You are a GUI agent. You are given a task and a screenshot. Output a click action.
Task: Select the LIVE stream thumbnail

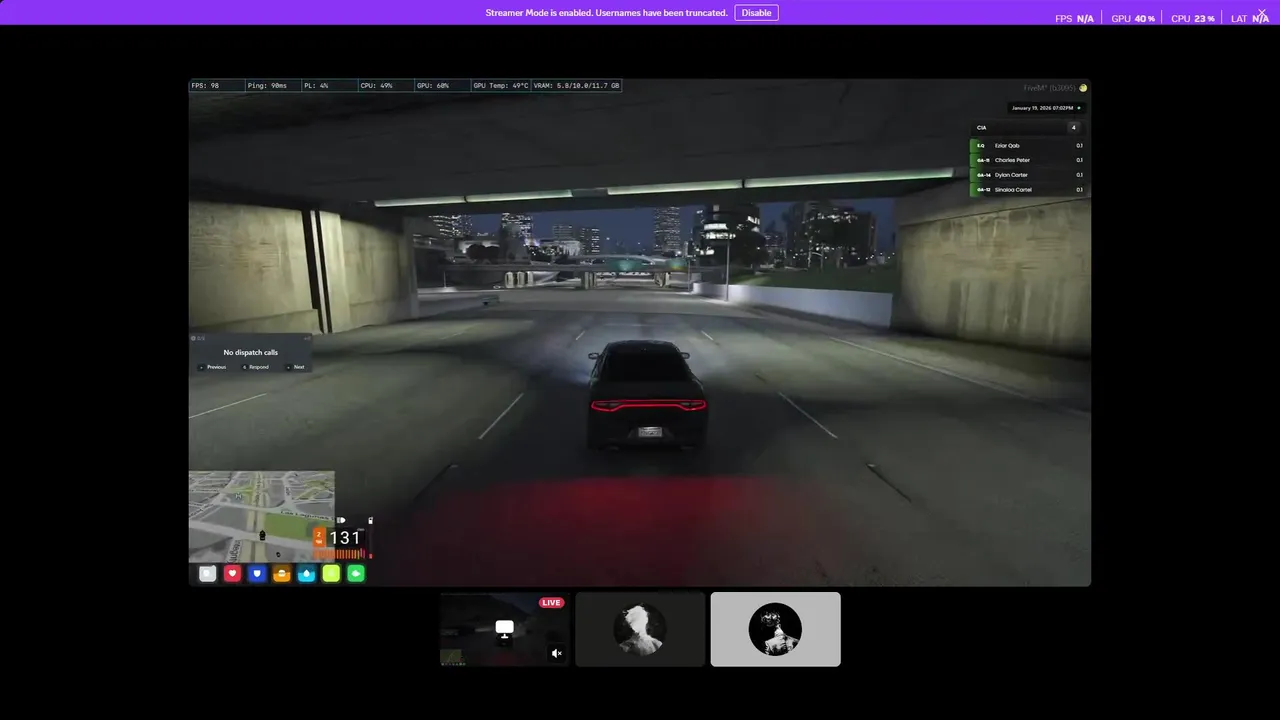pyautogui.click(x=505, y=629)
